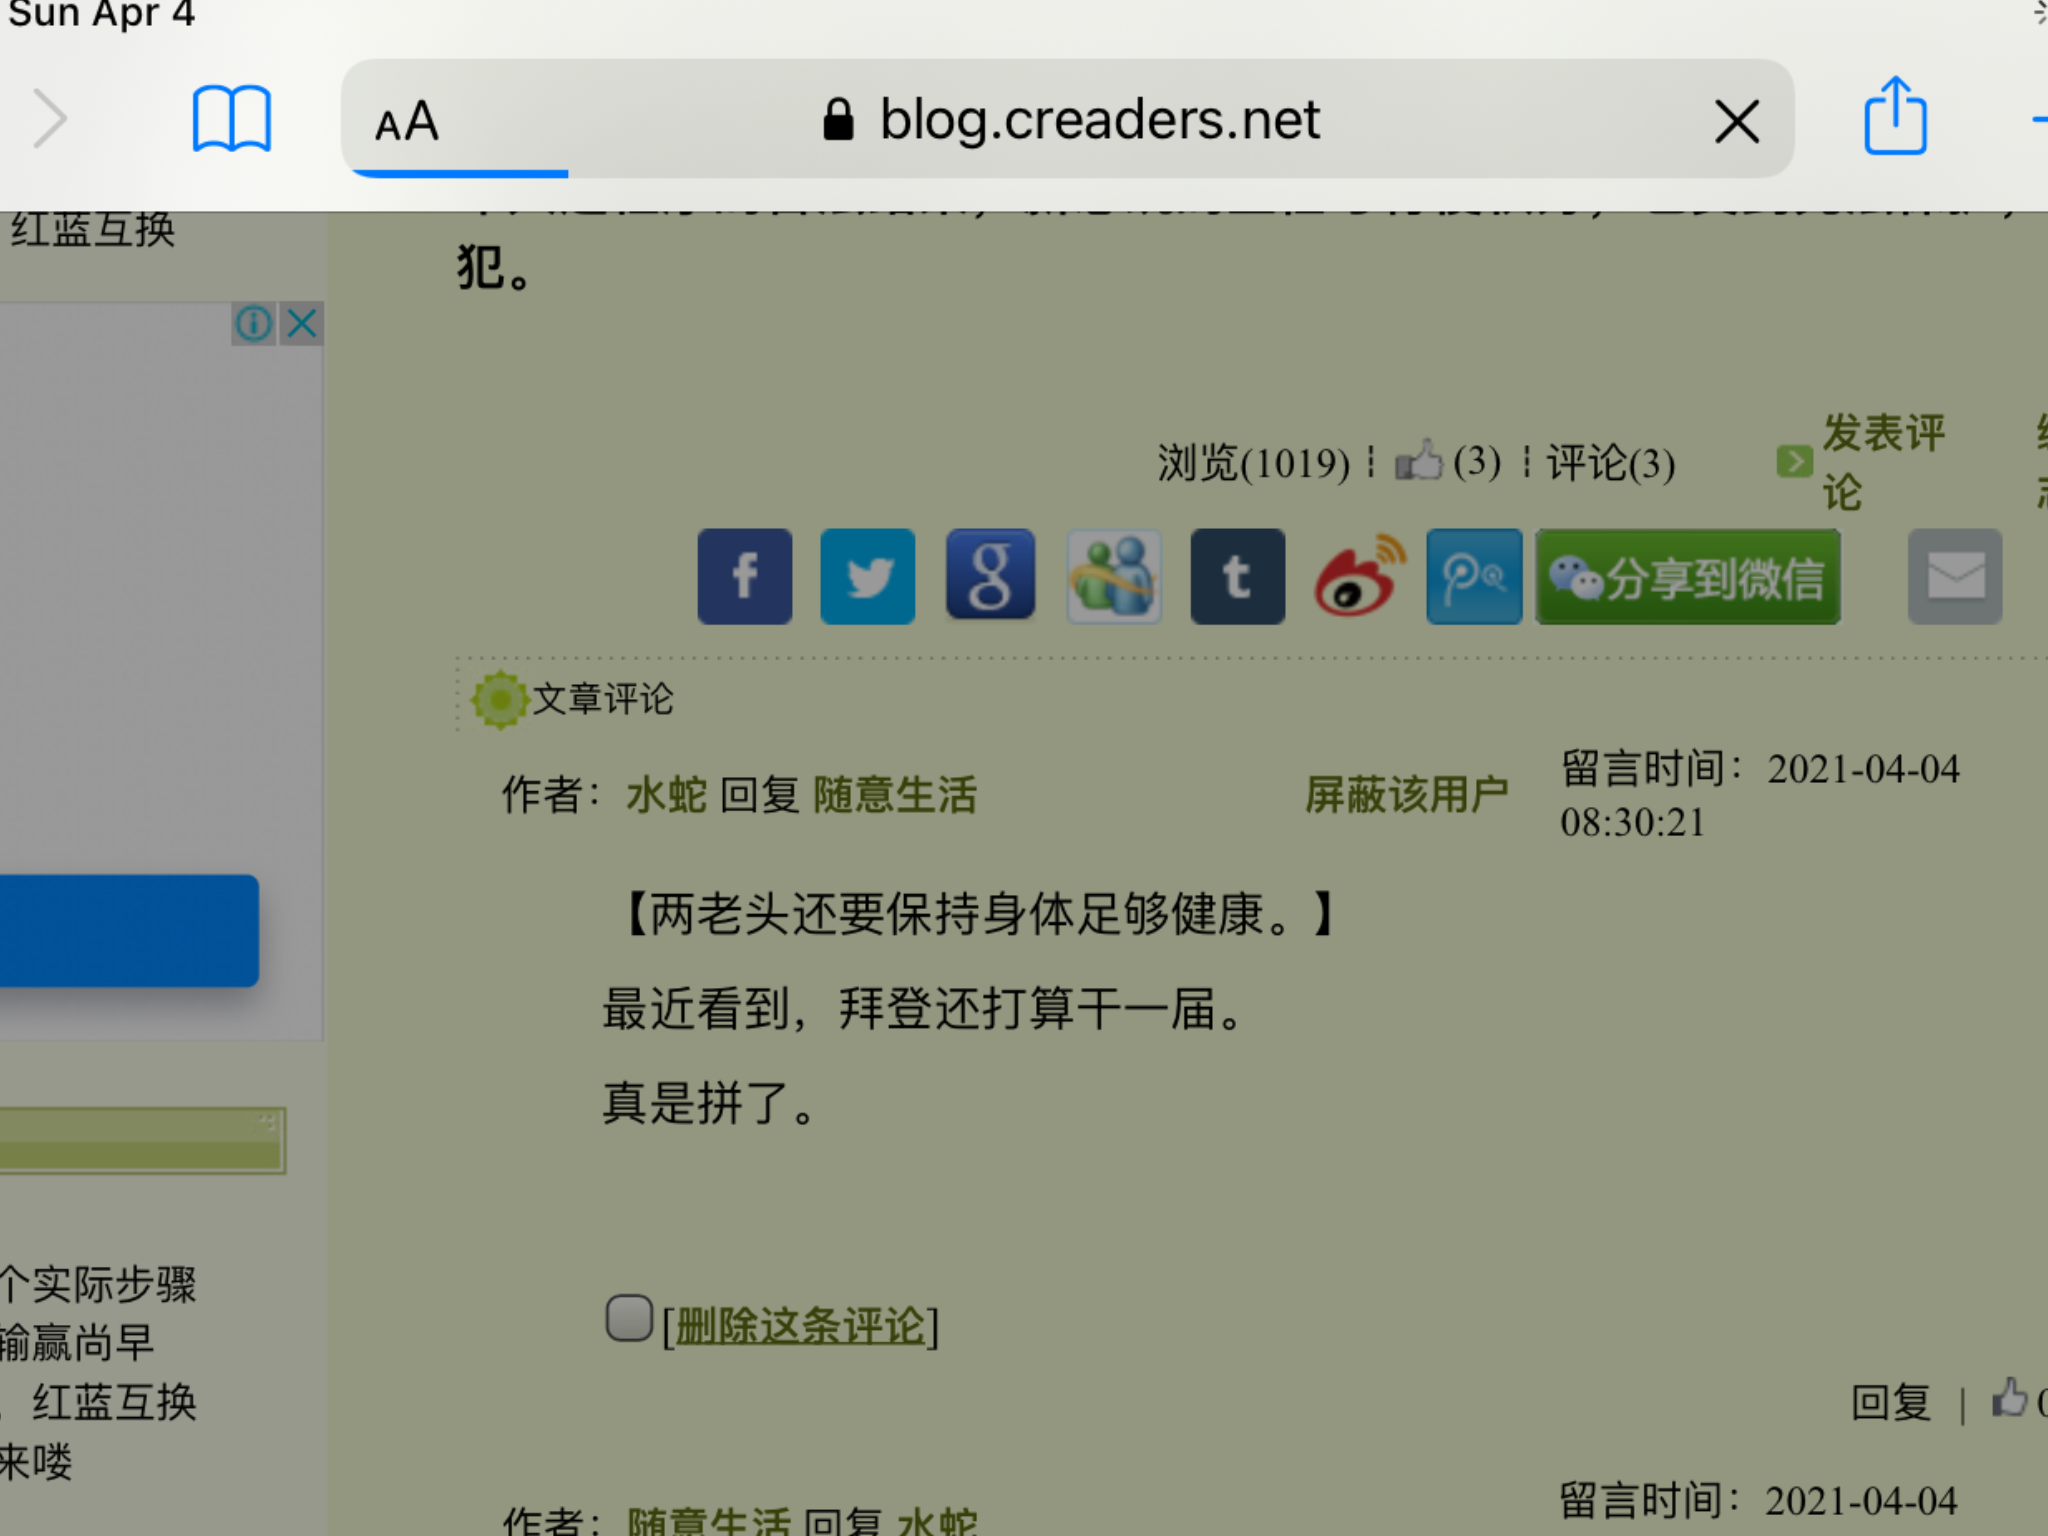
Task: Click 屏蔽该用户 link
Action: pos(1406,795)
